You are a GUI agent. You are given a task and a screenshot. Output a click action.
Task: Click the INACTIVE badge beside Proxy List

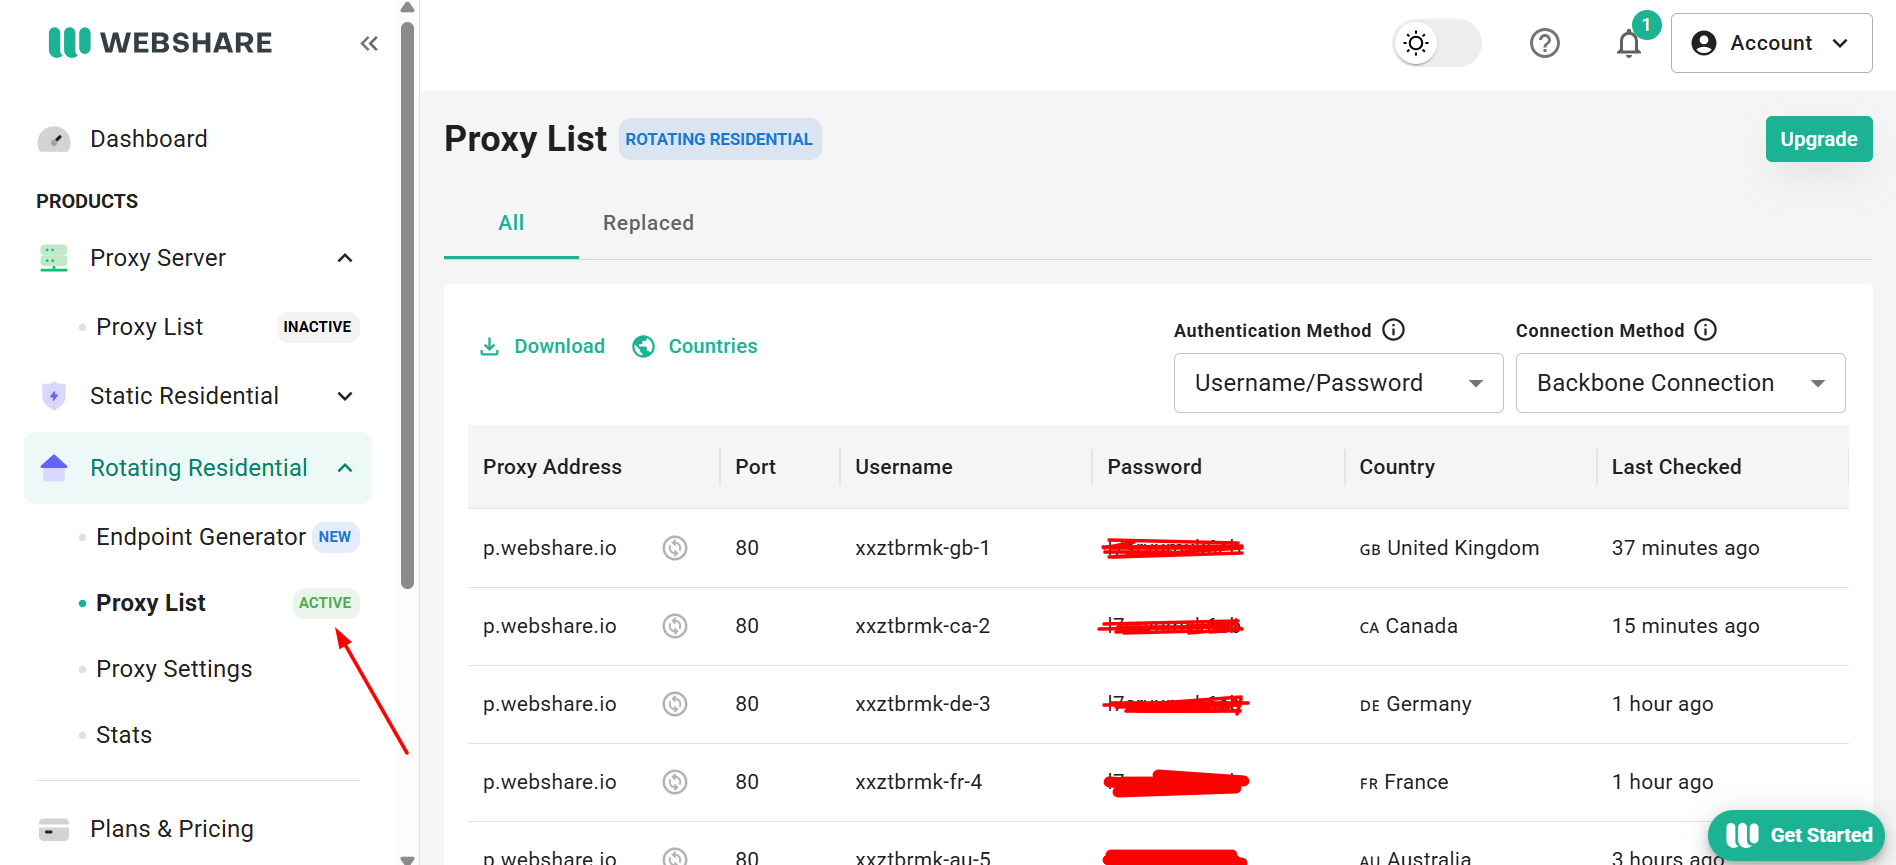[317, 327]
